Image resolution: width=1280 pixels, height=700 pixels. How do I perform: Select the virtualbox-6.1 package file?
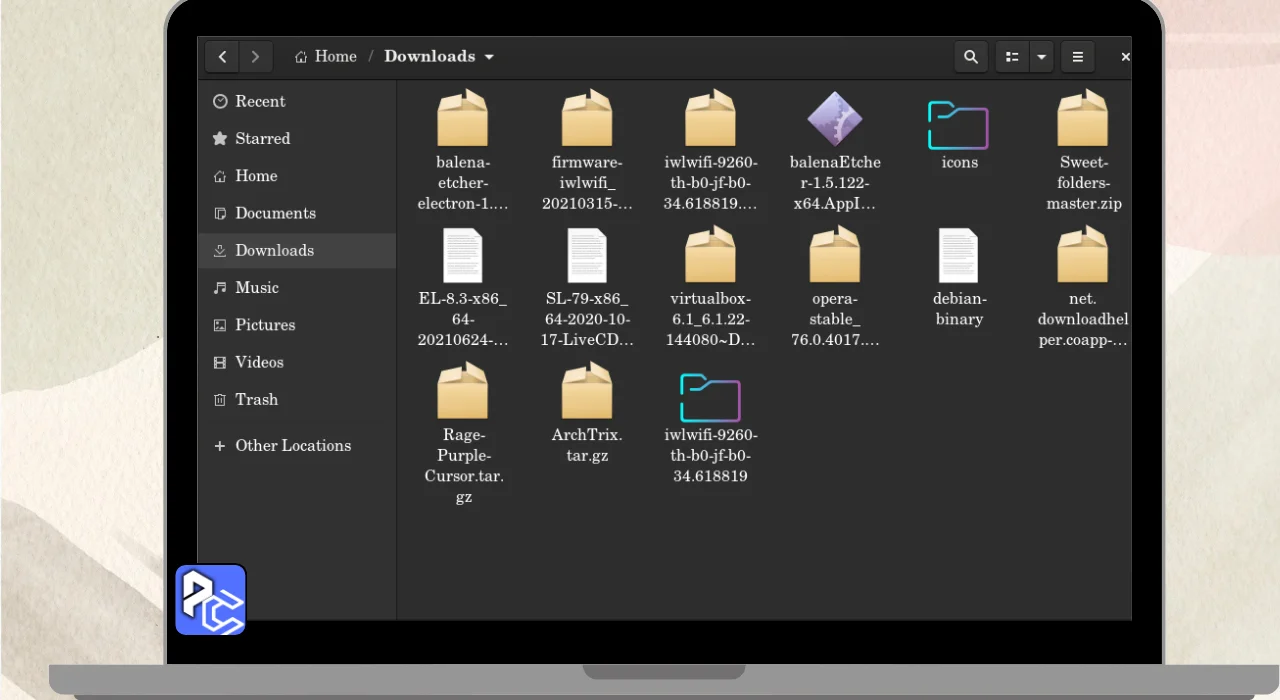point(710,256)
